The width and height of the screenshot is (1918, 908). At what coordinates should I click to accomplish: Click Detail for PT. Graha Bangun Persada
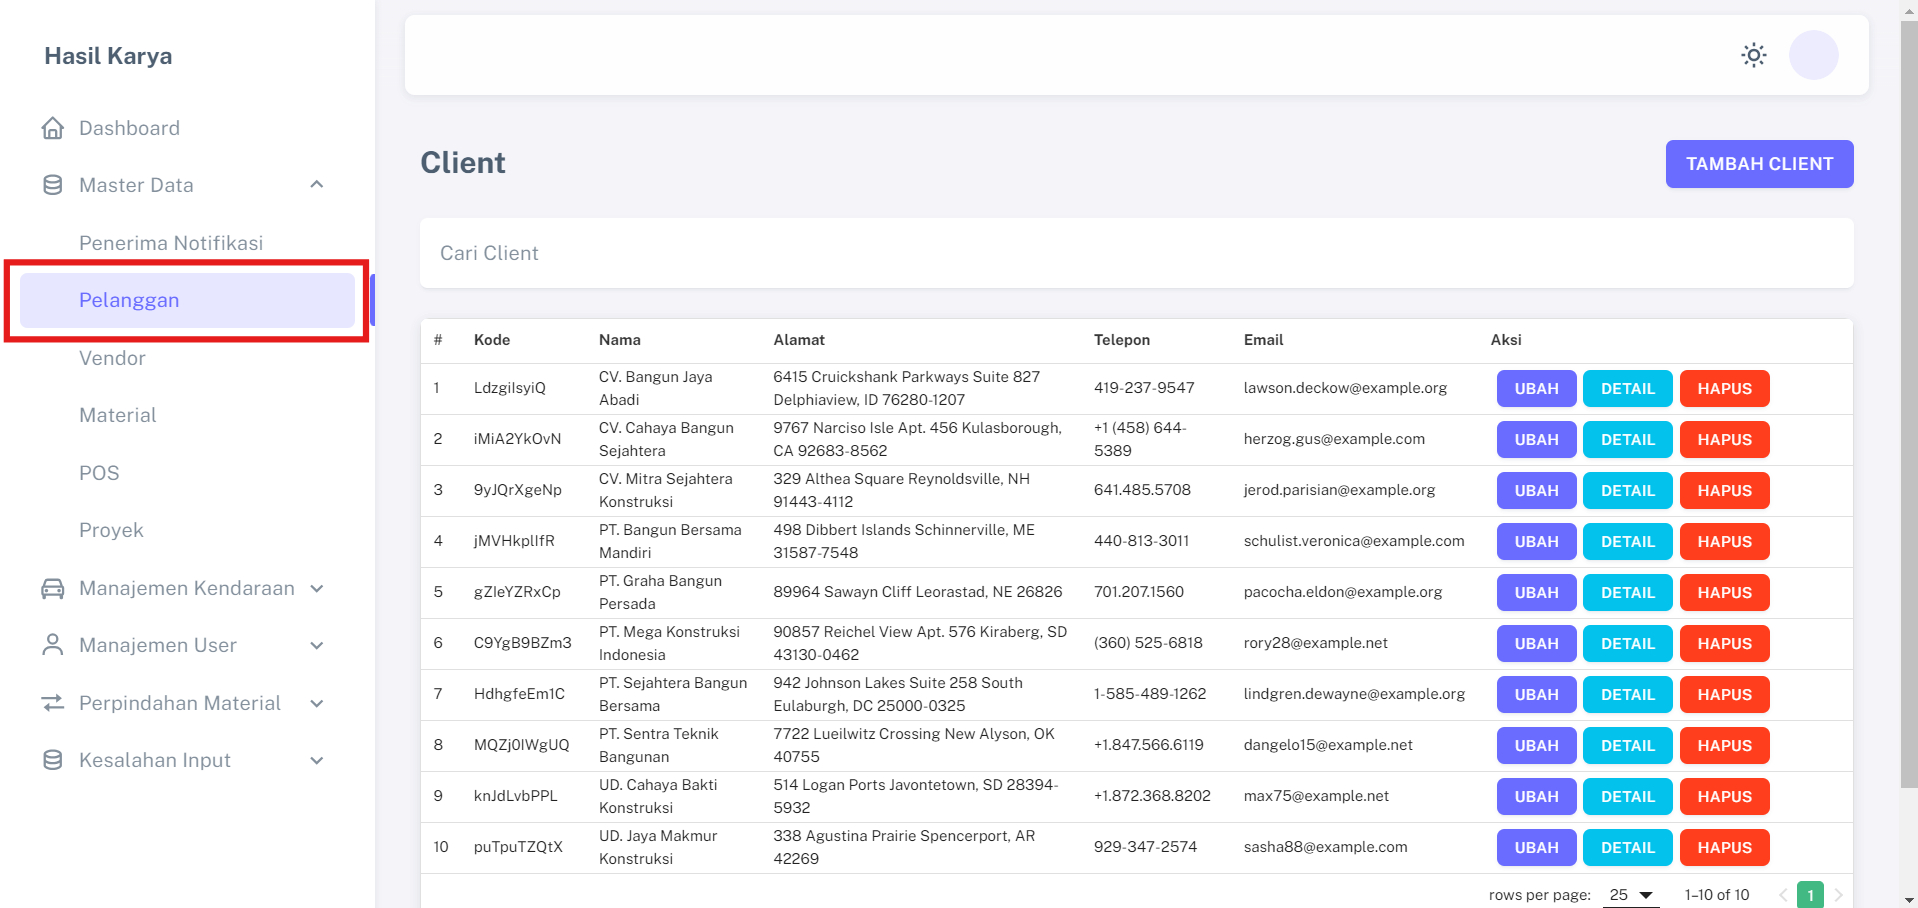(x=1627, y=593)
